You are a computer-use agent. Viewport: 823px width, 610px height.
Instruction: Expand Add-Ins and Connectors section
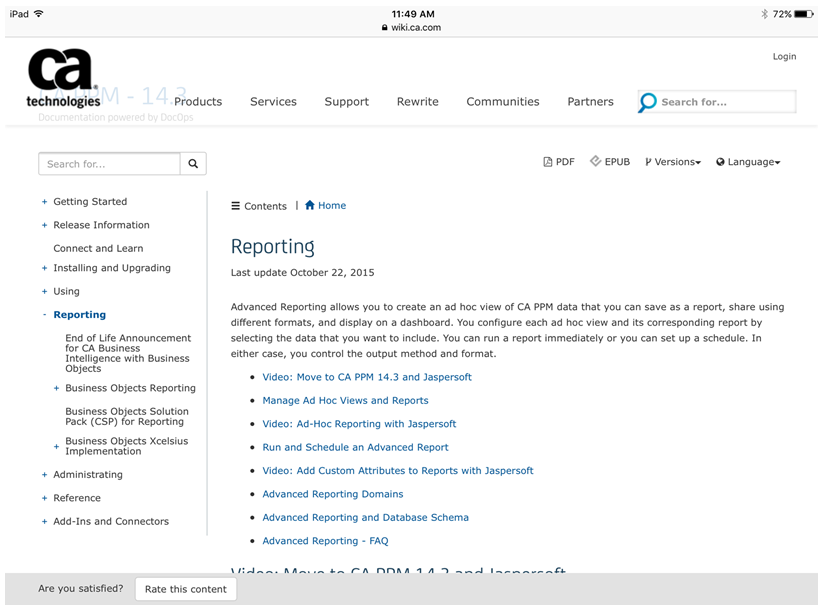pos(45,522)
